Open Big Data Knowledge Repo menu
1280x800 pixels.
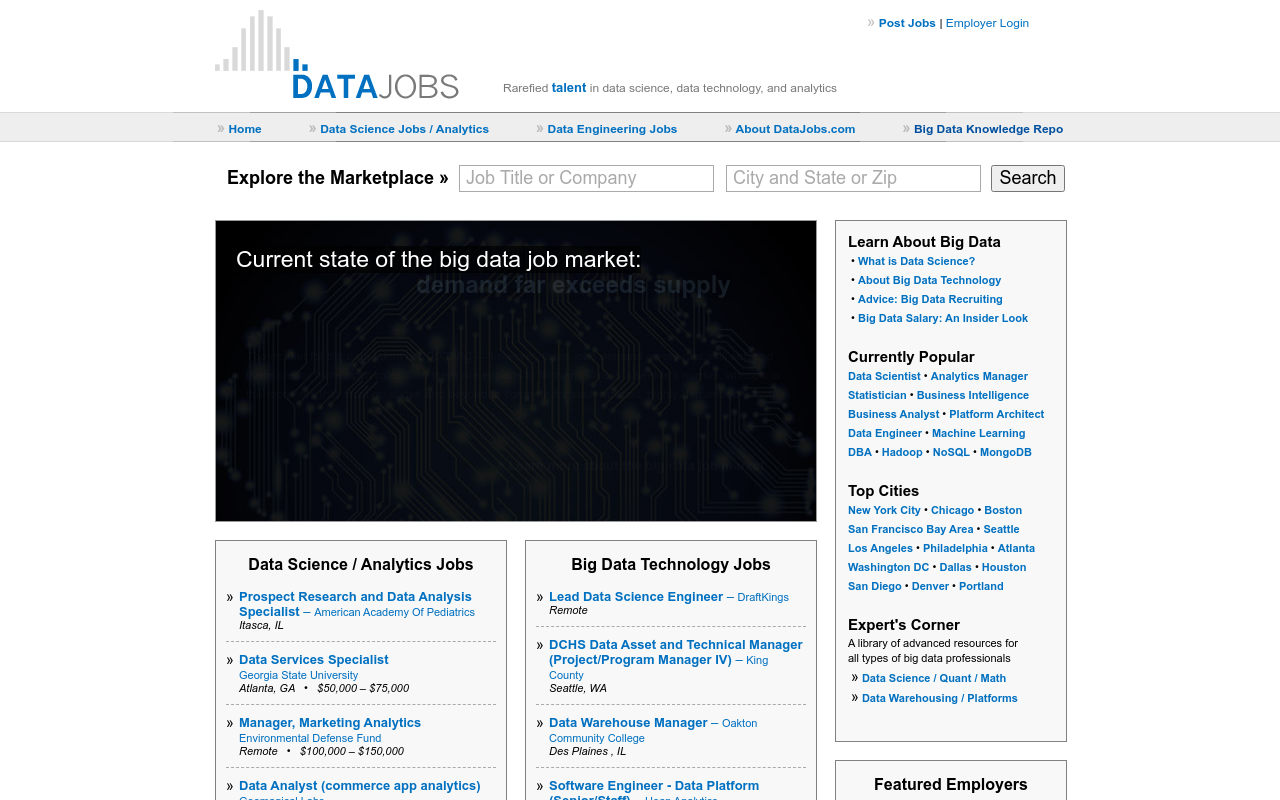pyautogui.click(x=988, y=129)
